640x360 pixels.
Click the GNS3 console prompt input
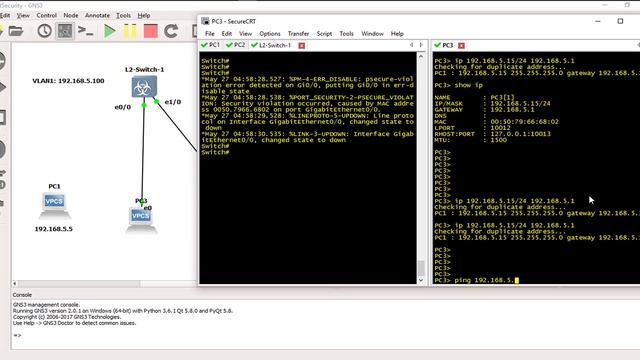coord(17,335)
